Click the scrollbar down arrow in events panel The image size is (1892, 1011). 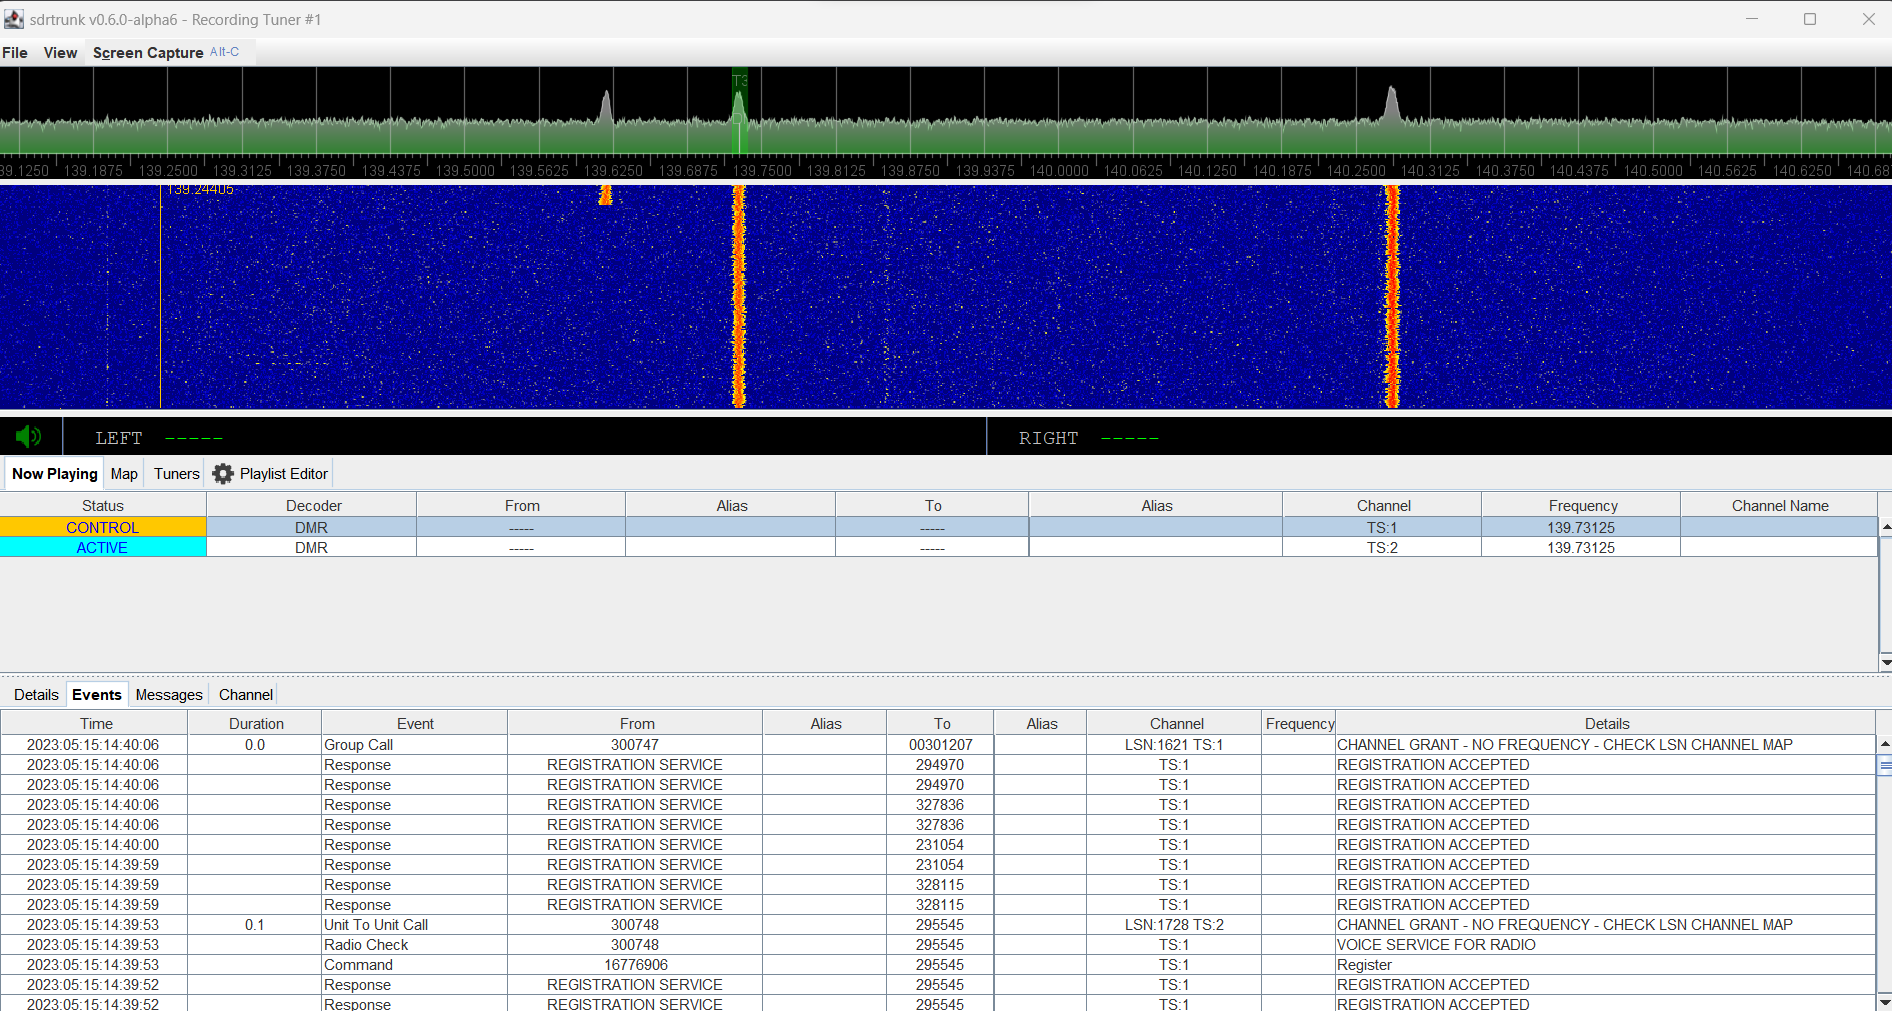click(x=1884, y=1003)
